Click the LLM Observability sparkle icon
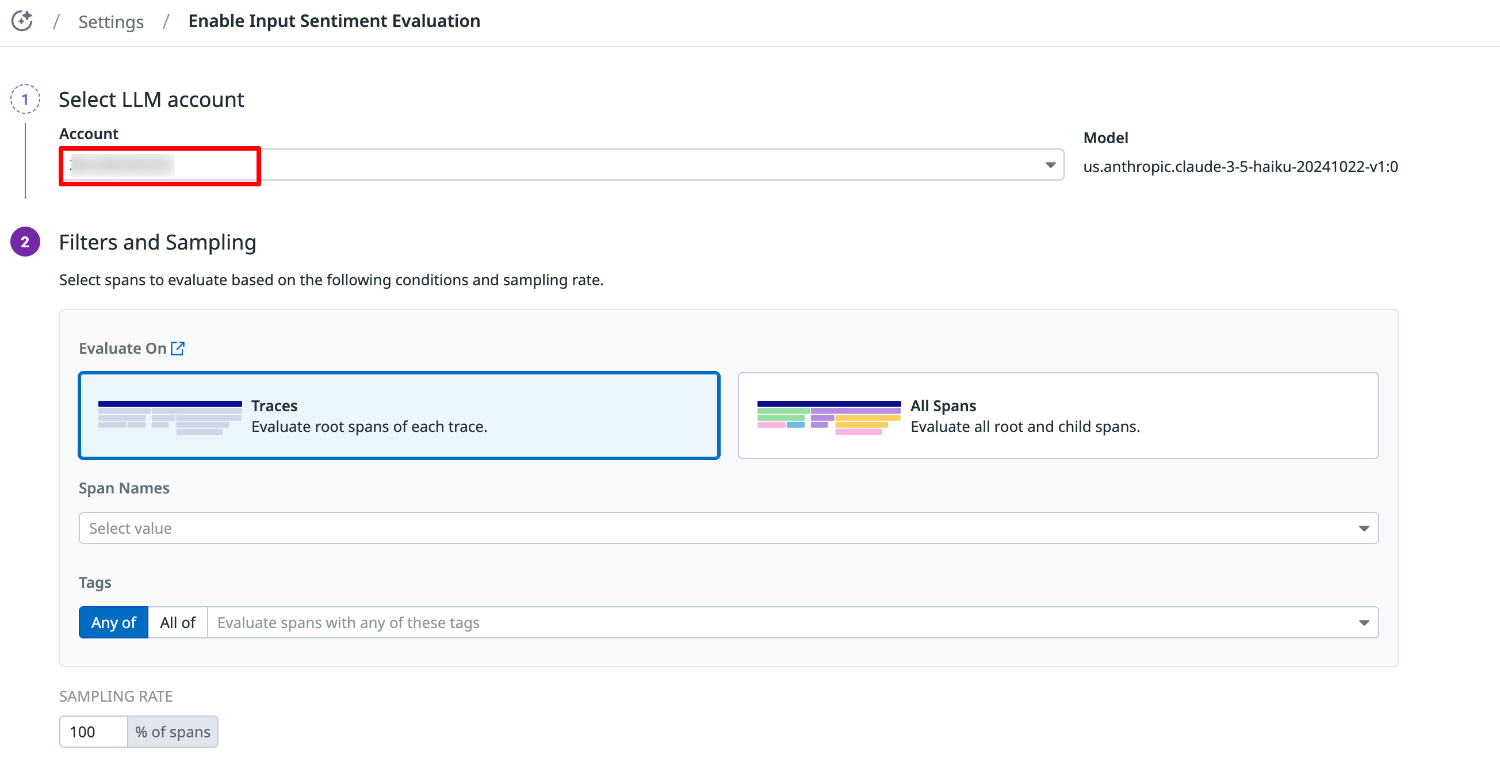The height and width of the screenshot is (777, 1500). 22,21
